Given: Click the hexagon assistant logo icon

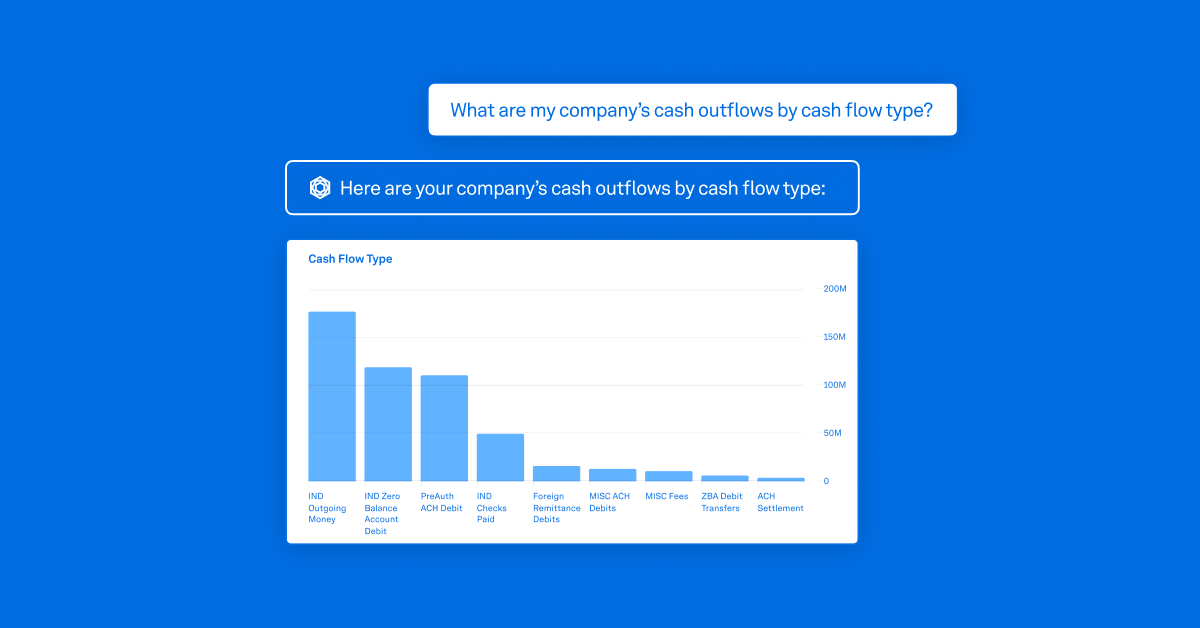Looking at the screenshot, I should (320, 188).
